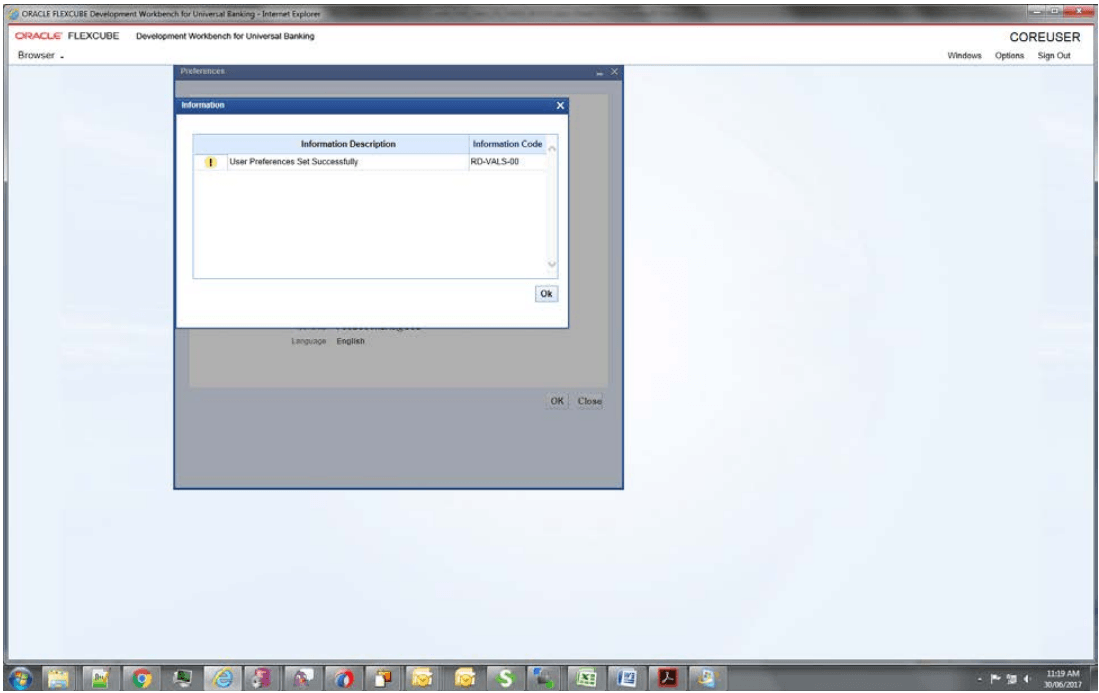Open the network computers taskbar icon

[x=544, y=678]
